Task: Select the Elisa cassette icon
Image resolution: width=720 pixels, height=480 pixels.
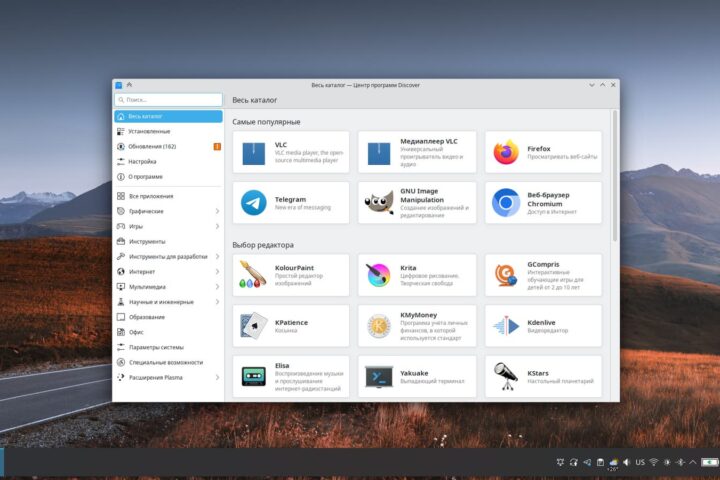Action: [x=253, y=376]
